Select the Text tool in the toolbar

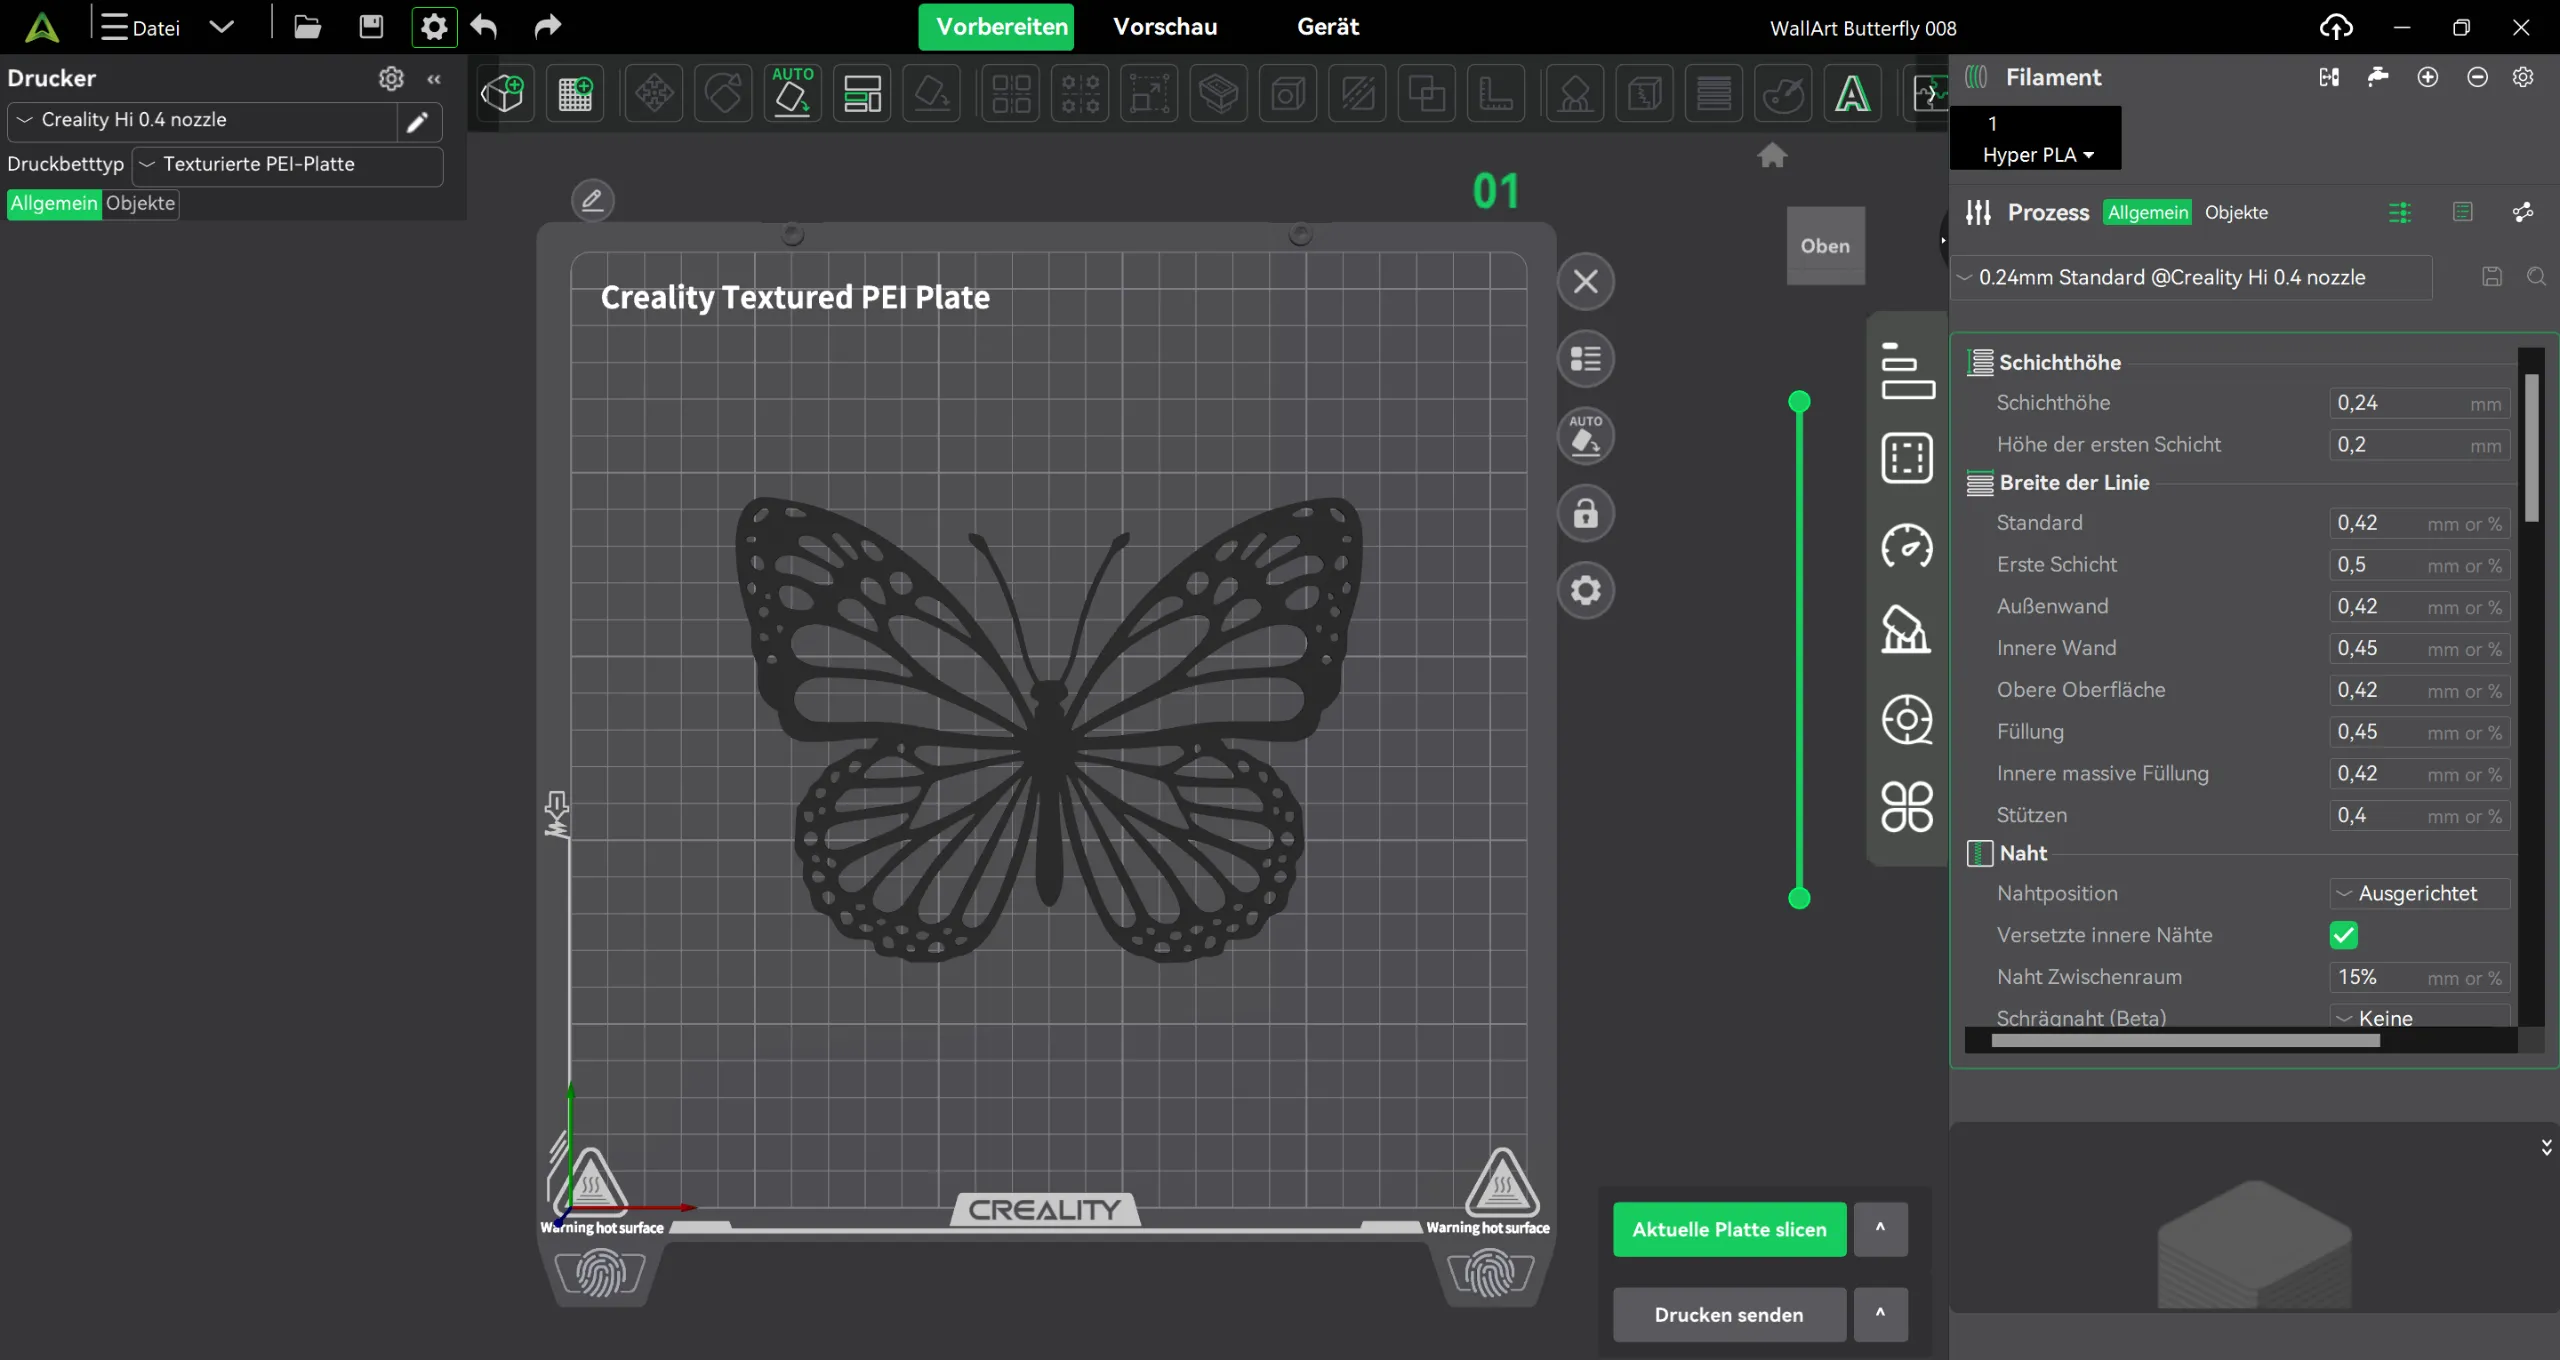(1855, 93)
